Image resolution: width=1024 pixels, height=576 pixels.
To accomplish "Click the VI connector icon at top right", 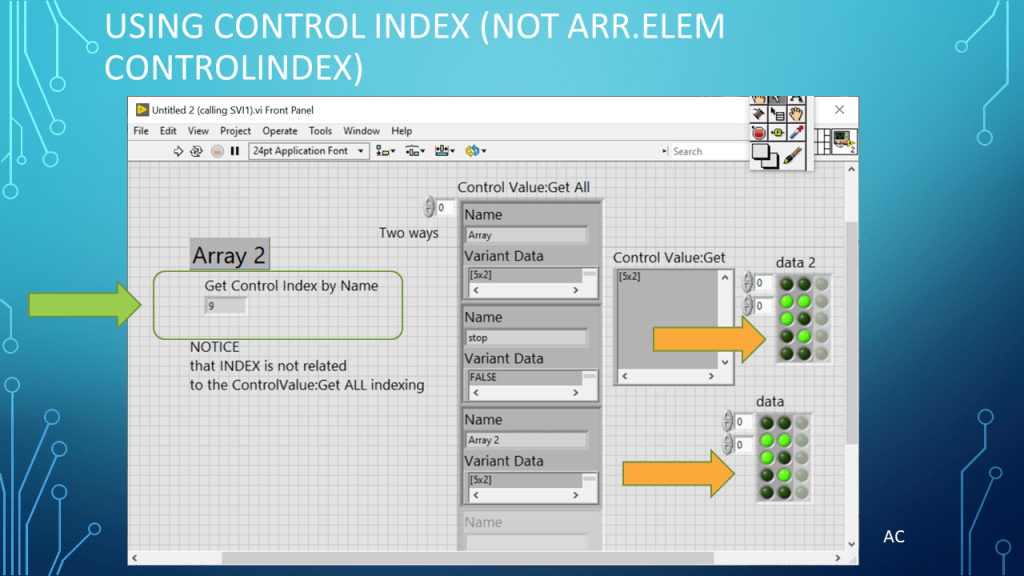I will (841, 138).
